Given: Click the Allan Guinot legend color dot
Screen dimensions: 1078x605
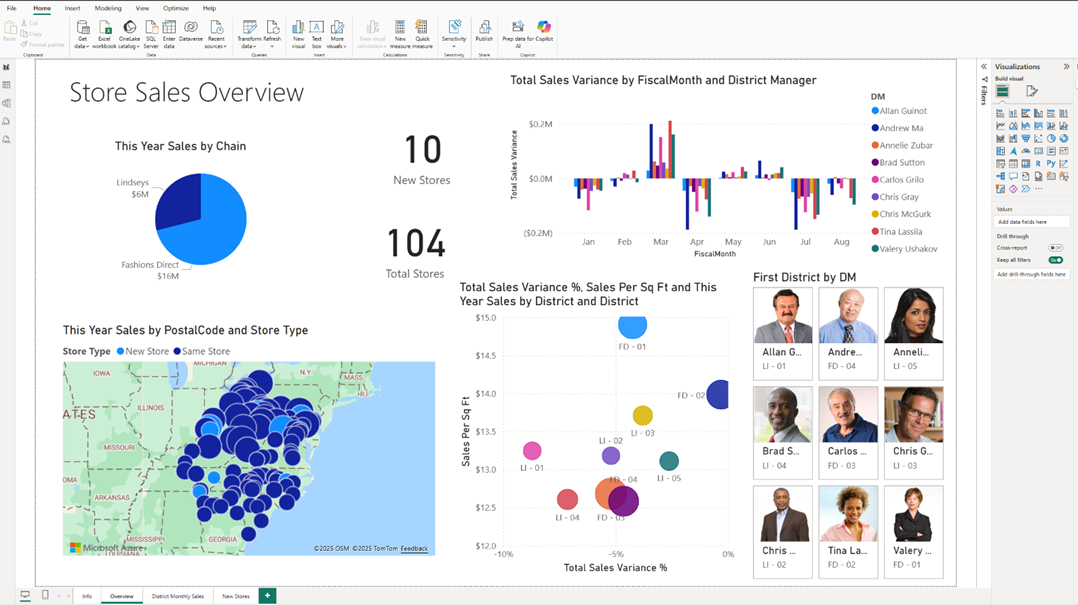Looking at the screenshot, I should (x=875, y=111).
